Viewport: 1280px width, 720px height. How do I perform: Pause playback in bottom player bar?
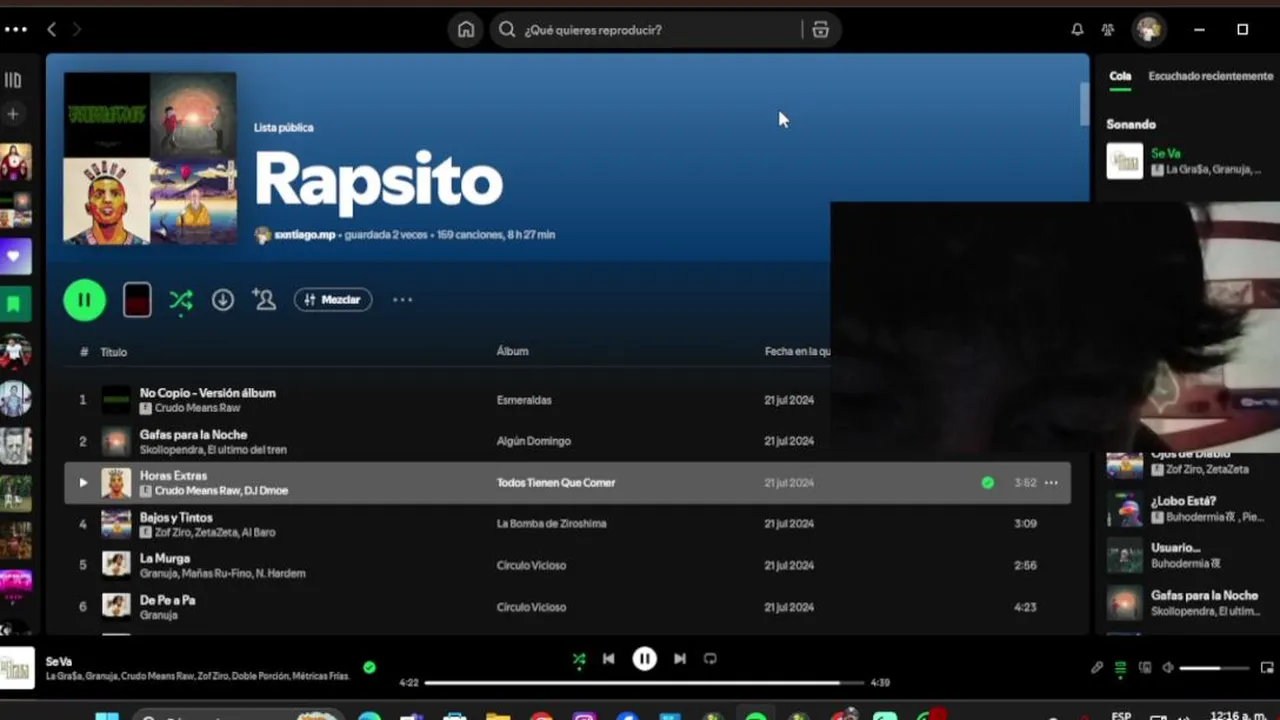pyautogui.click(x=645, y=659)
